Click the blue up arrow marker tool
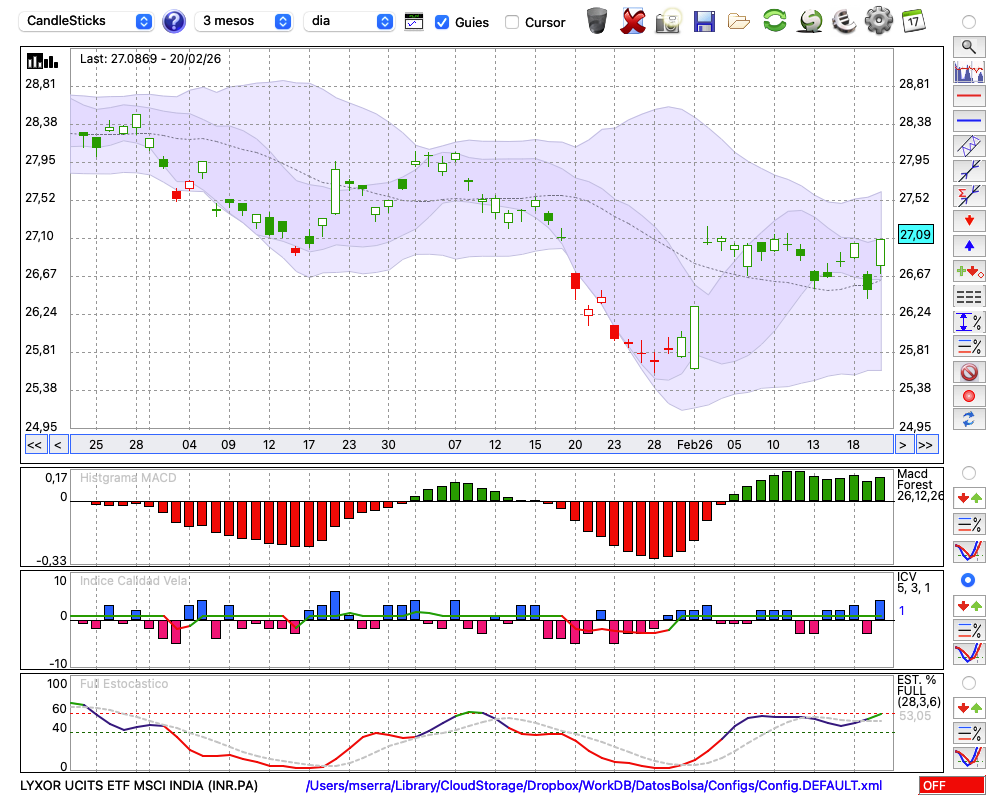 [x=968, y=246]
